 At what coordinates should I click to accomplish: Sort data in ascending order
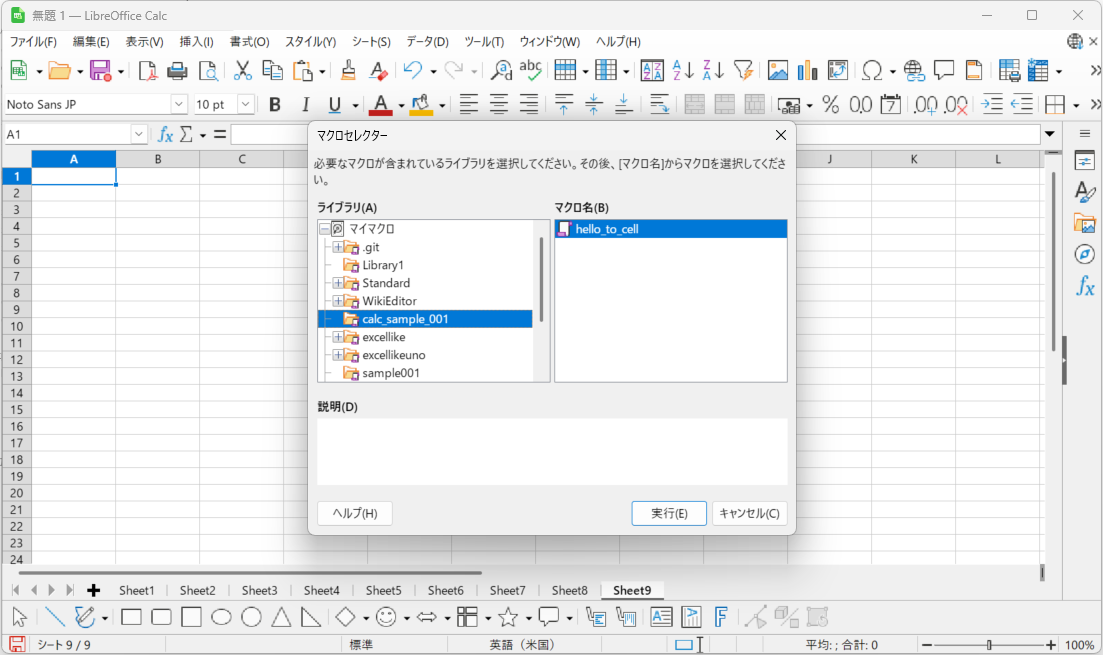pyautogui.click(x=682, y=70)
